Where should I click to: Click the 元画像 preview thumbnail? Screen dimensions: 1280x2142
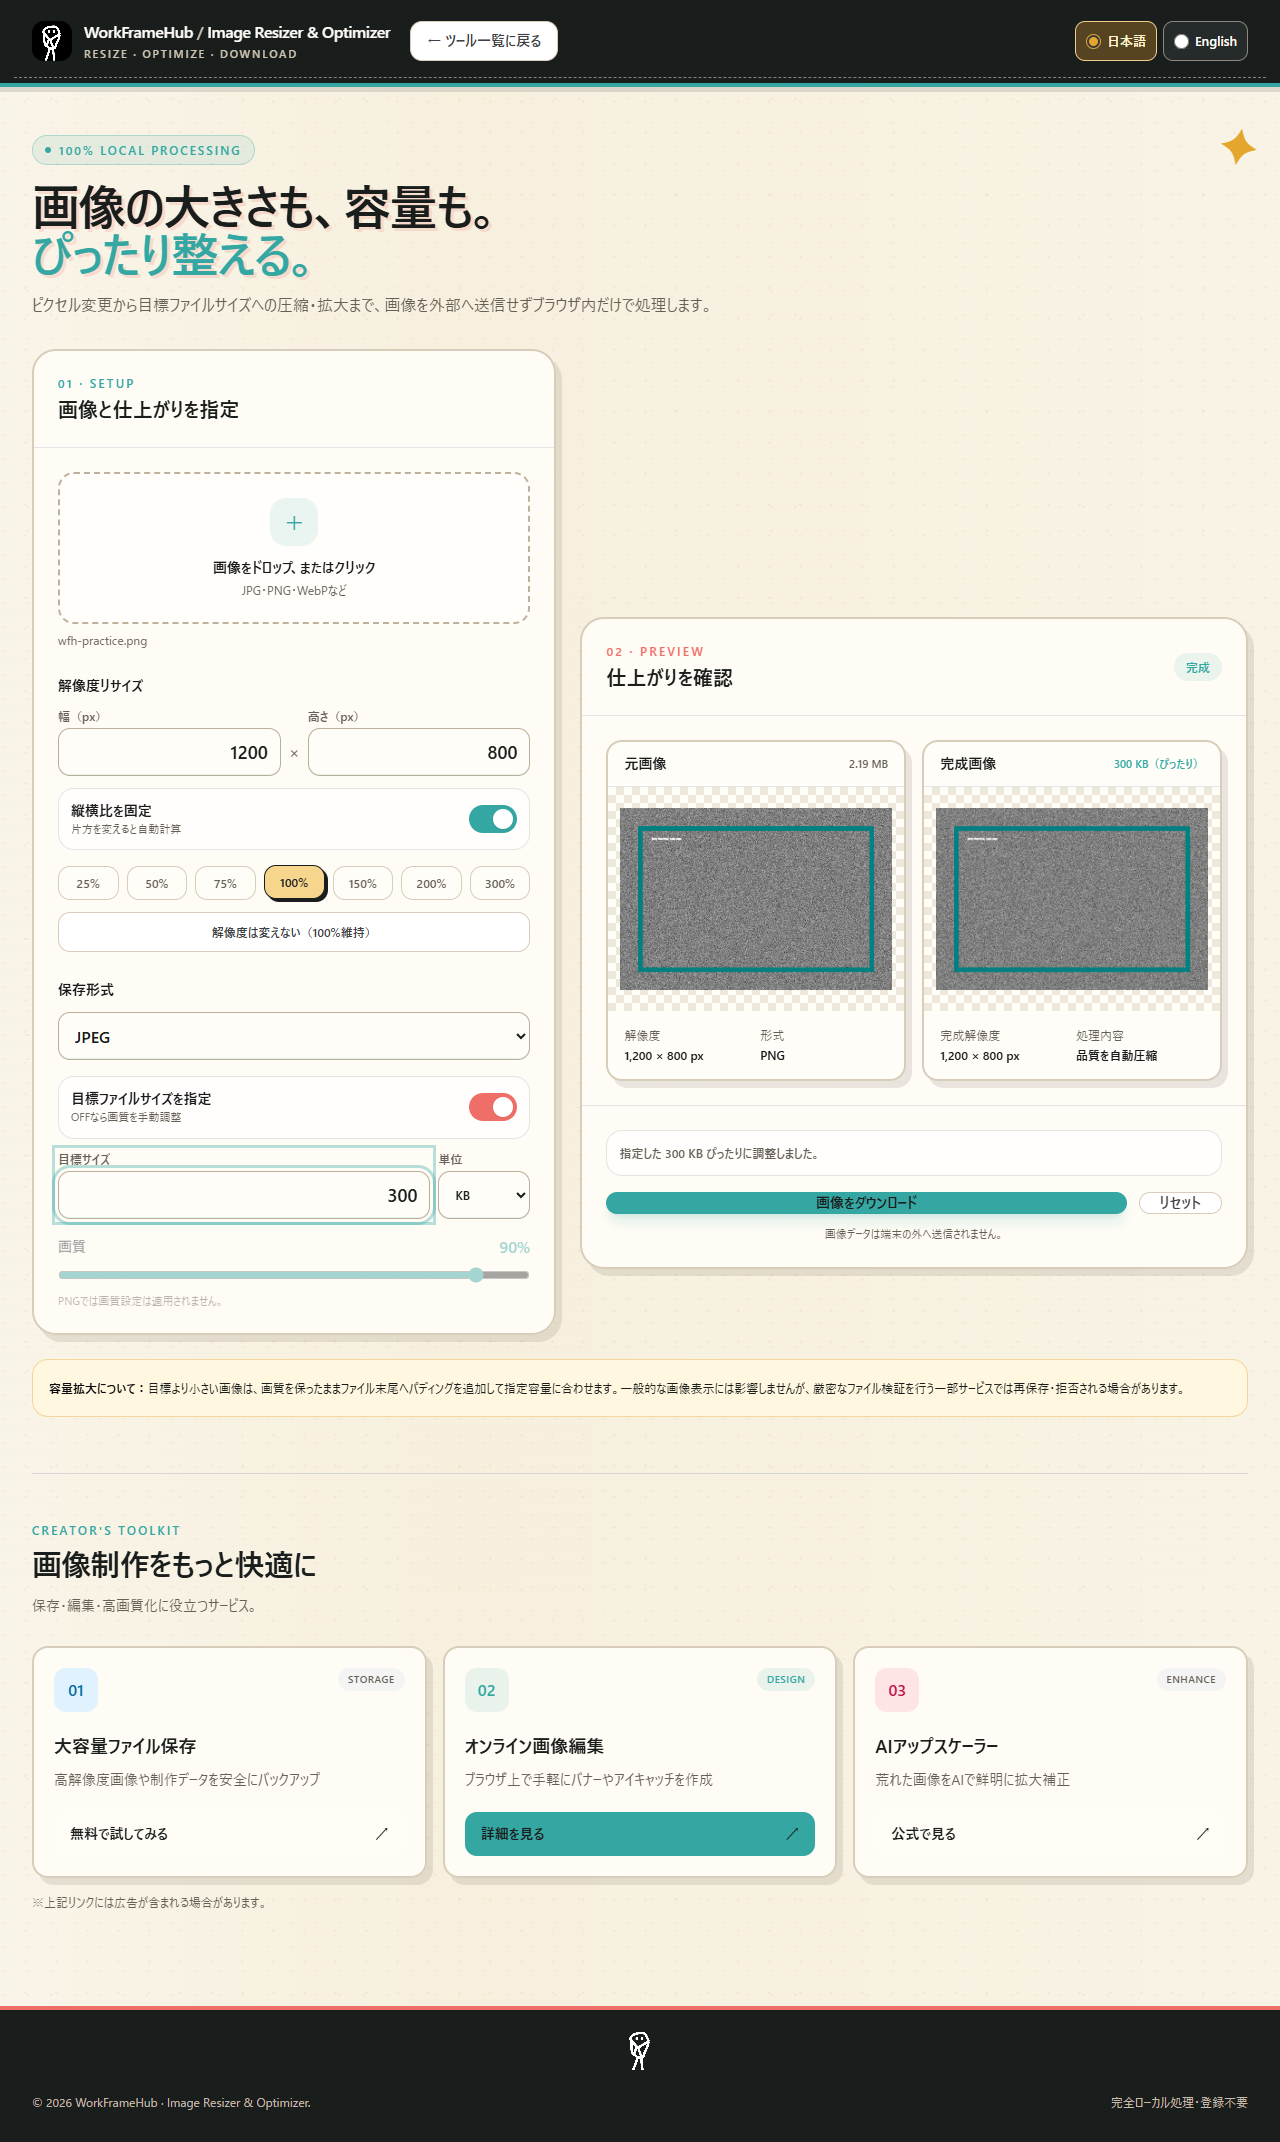point(756,899)
